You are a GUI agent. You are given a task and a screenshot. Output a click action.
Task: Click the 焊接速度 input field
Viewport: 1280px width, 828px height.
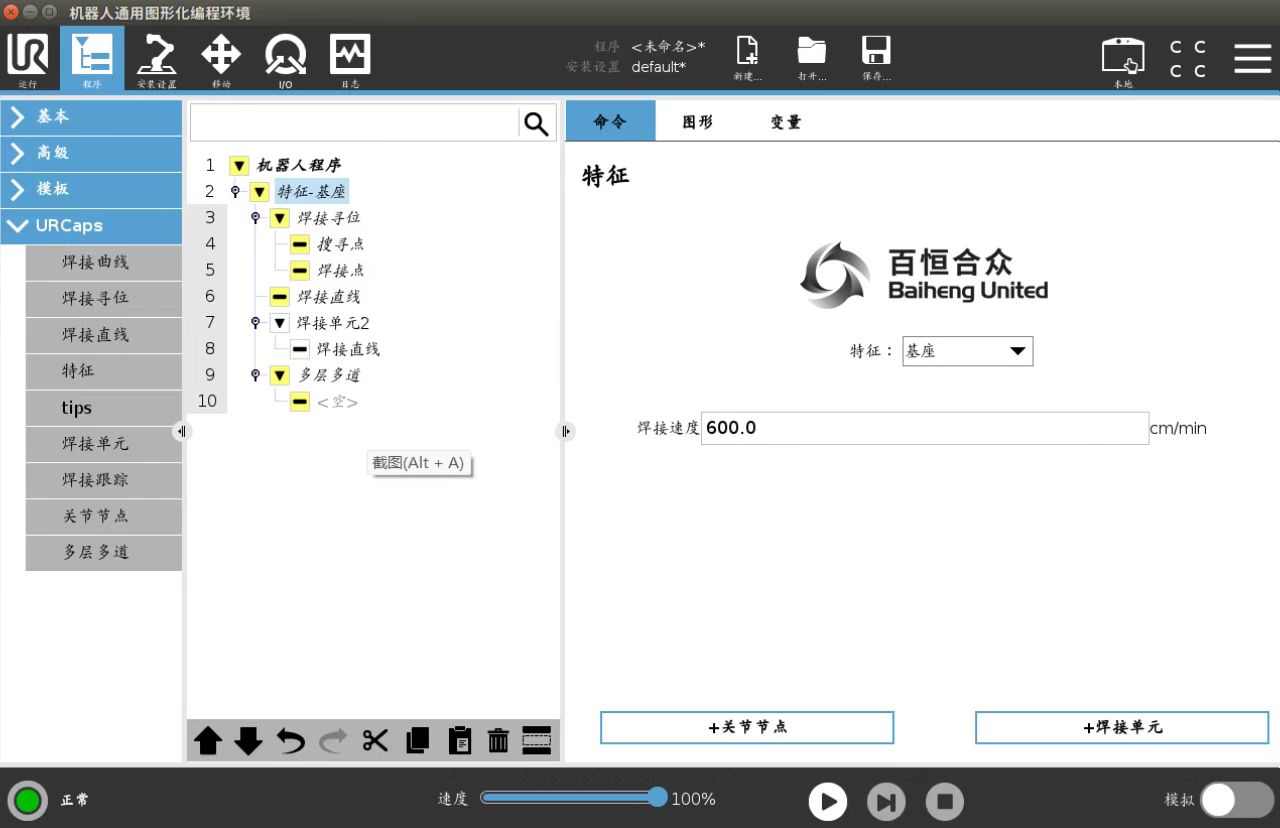pyautogui.click(x=925, y=428)
